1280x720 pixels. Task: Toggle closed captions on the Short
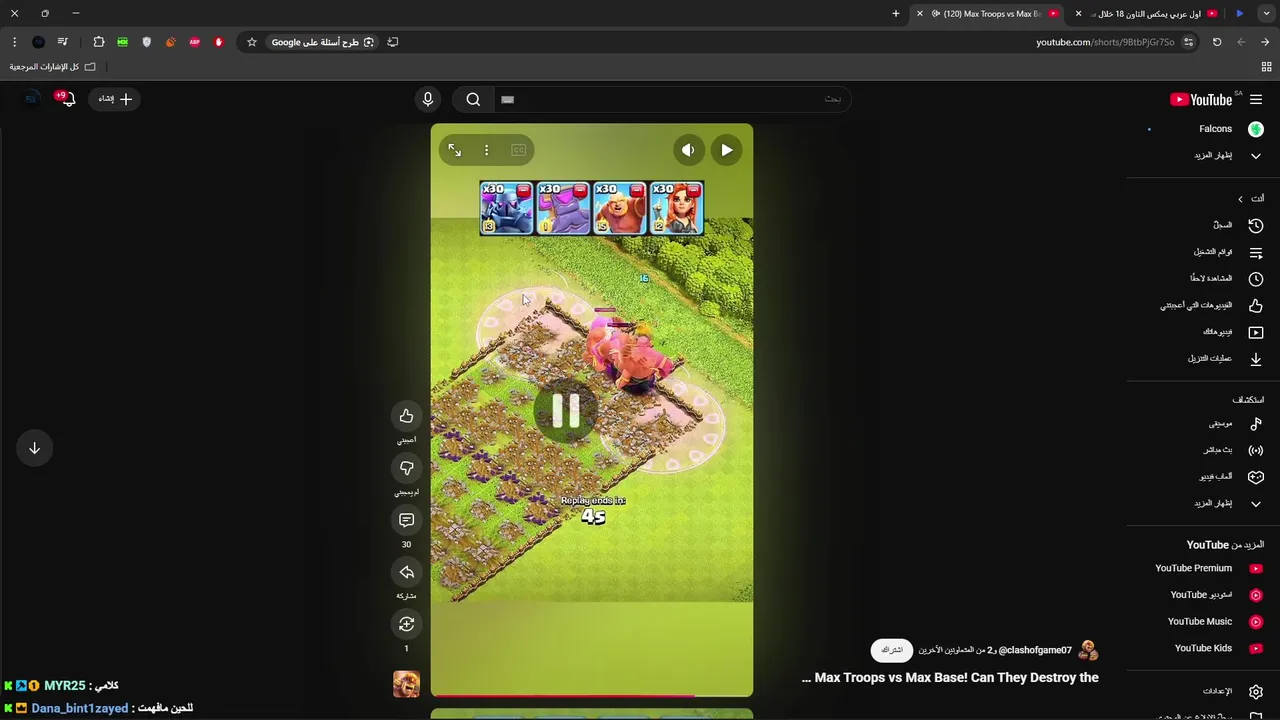tap(518, 150)
